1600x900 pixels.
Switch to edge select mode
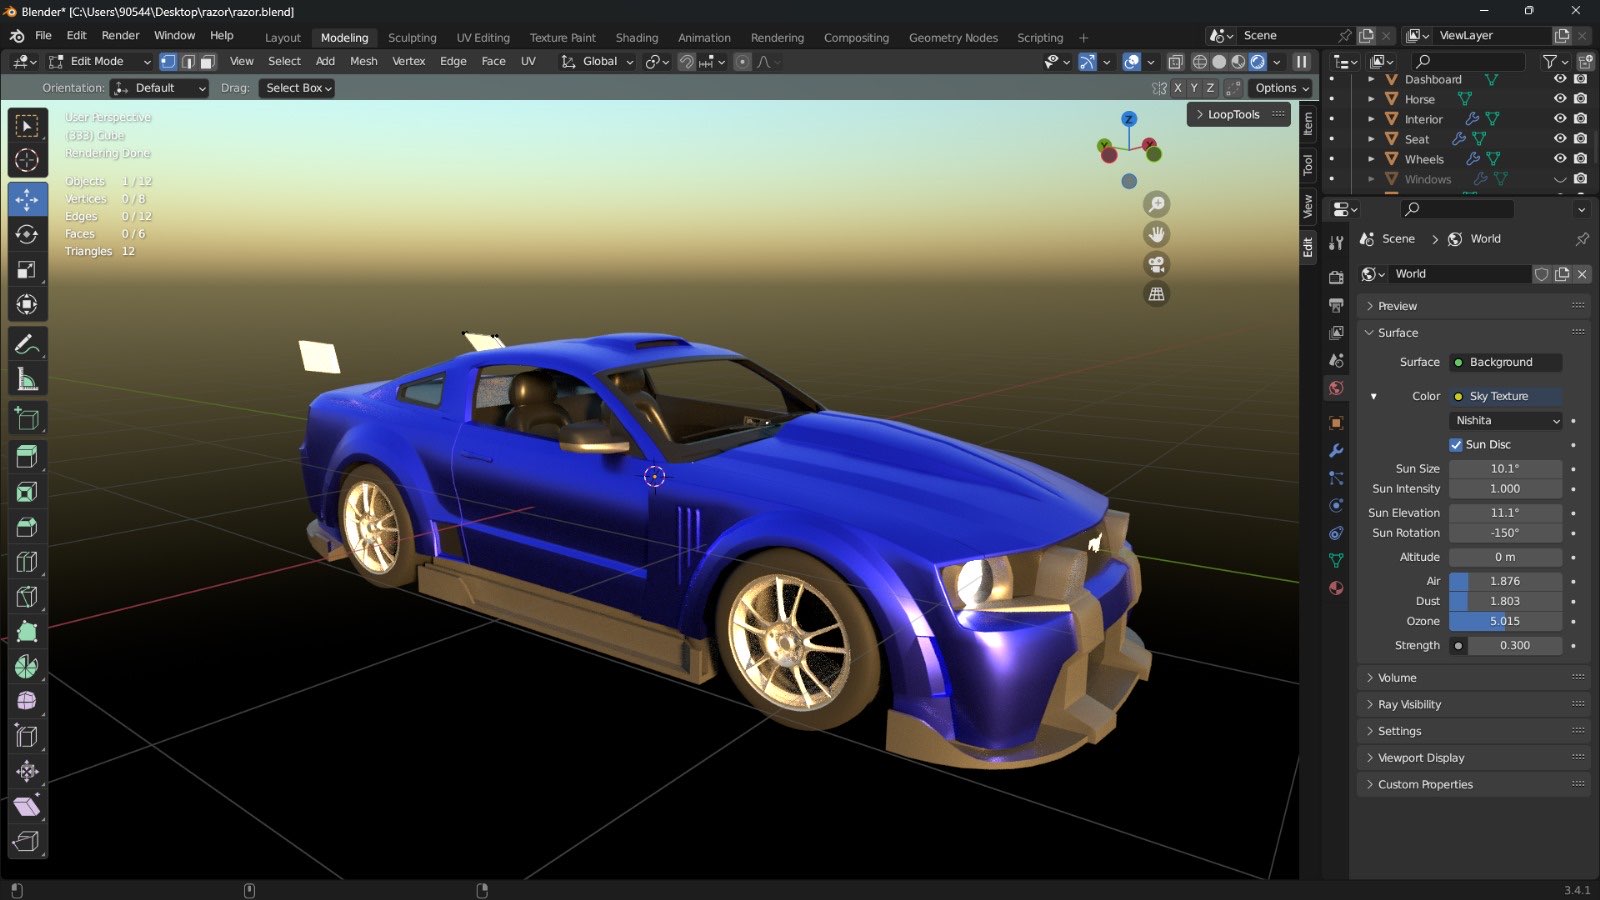click(188, 62)
